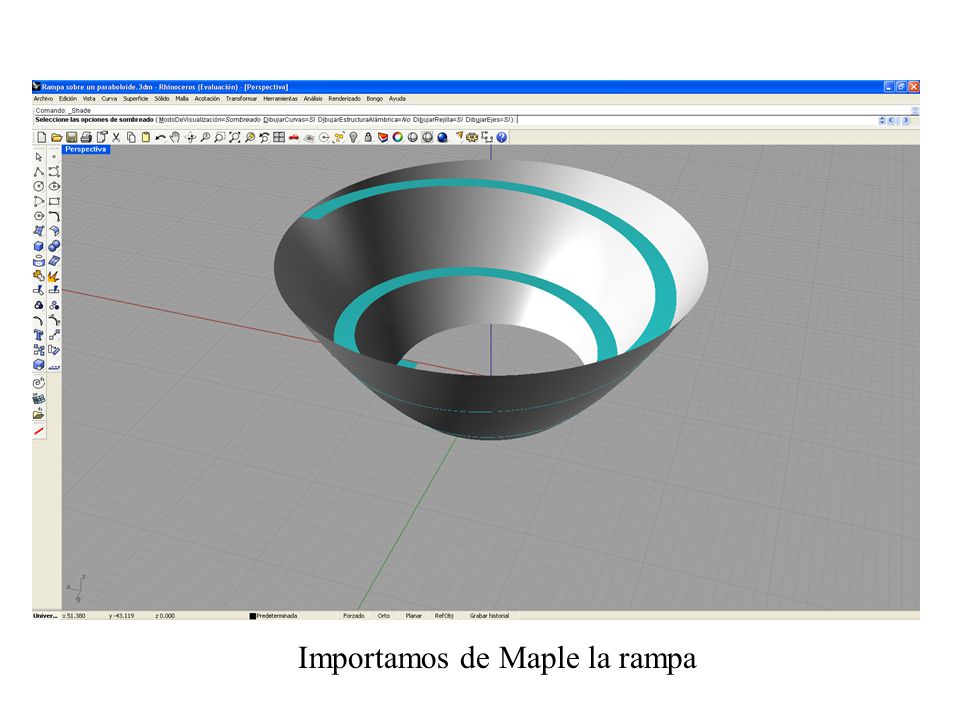960x720 pixels.
Task: Cut selection with the scissors icon
Action: (116, 138)
